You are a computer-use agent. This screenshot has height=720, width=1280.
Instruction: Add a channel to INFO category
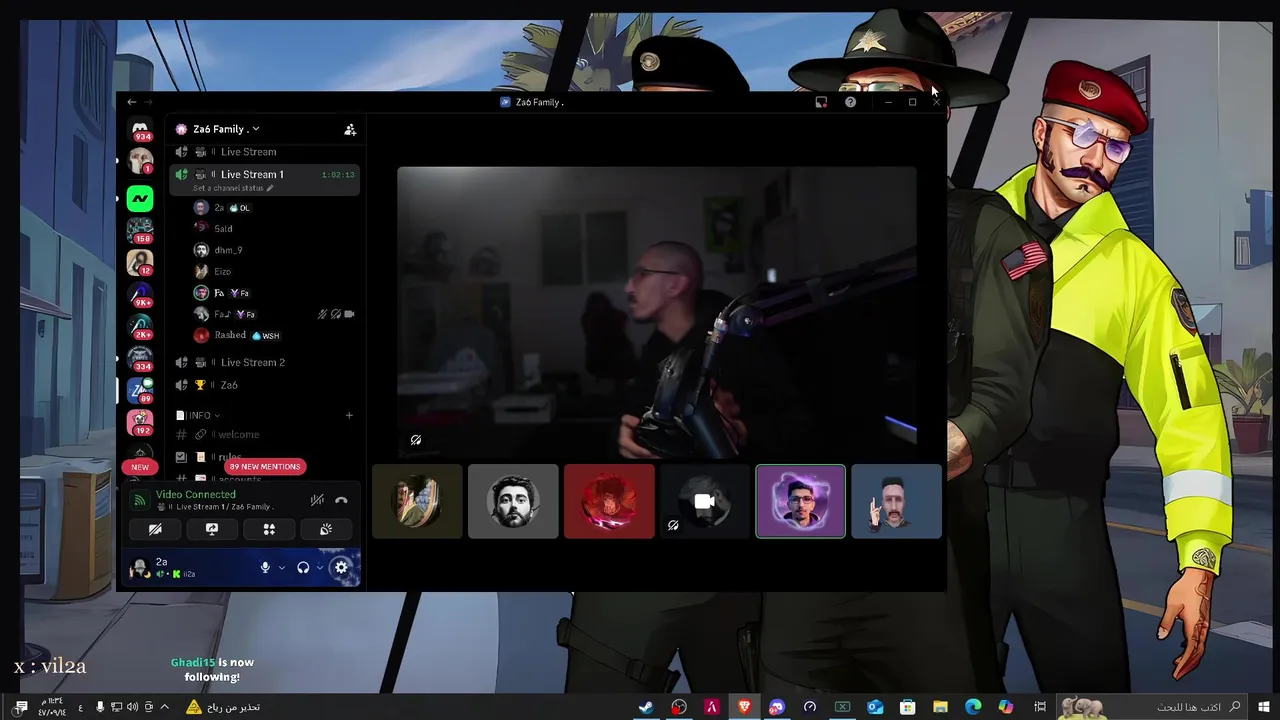(x=349, y=415)
